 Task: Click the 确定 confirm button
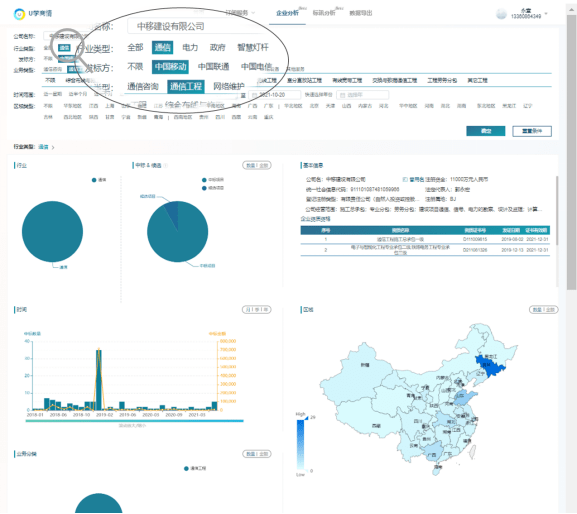[485, 131]
